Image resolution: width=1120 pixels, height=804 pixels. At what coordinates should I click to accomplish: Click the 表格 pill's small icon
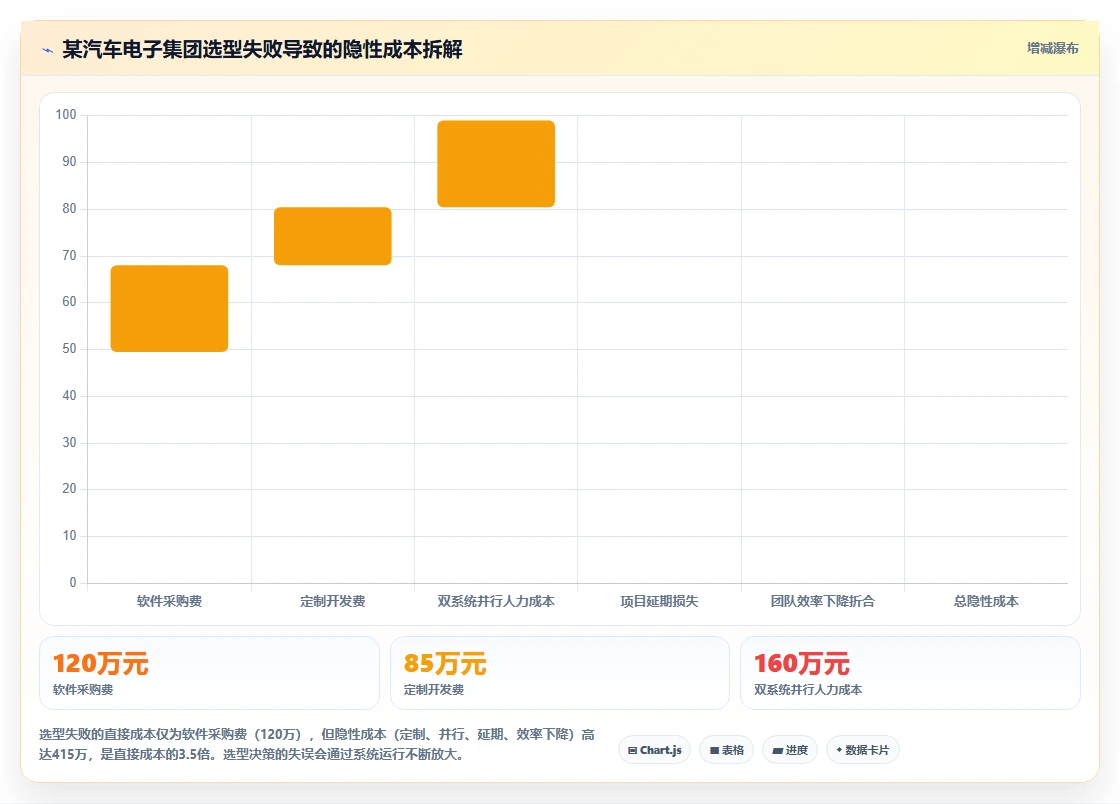(714, 750)
